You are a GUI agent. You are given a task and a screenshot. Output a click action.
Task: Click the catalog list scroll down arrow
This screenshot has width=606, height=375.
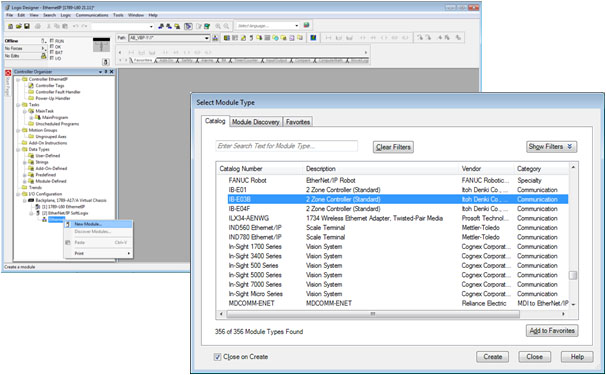(573, 305)
